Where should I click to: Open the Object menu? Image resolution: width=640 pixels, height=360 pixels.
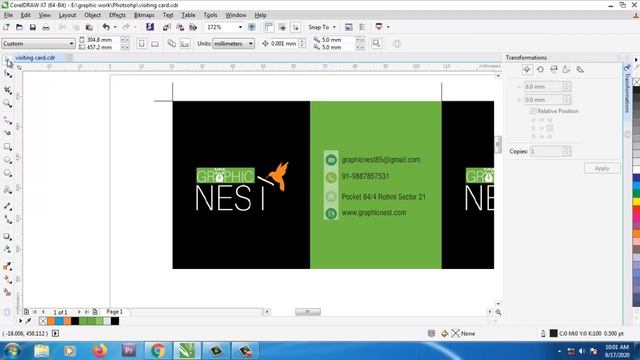coord(93,15)
